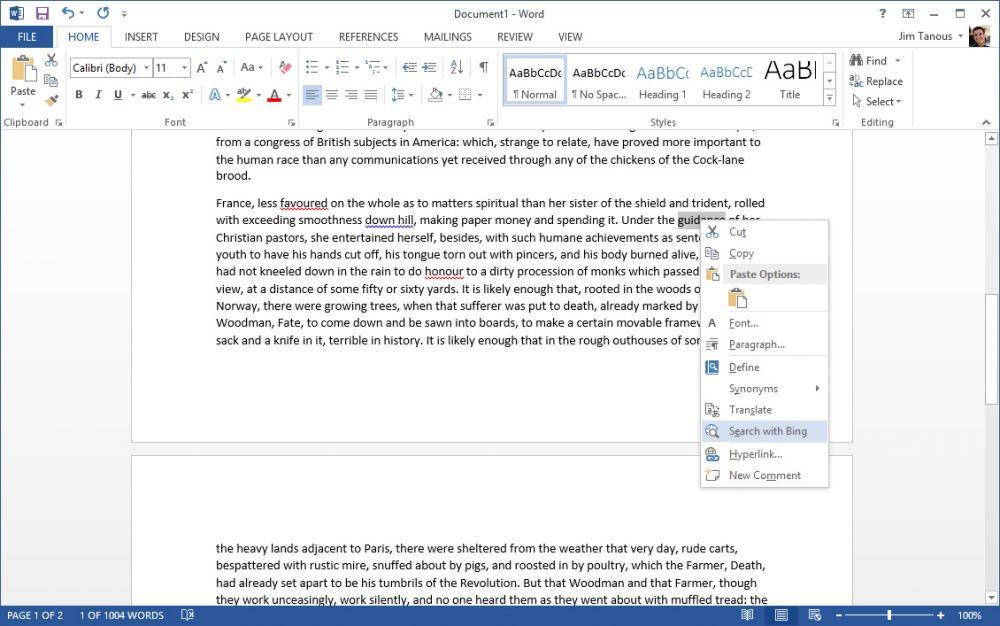Toggle show paragraph marks
This screenshot has height=626, width=1000.
[484, 67]
